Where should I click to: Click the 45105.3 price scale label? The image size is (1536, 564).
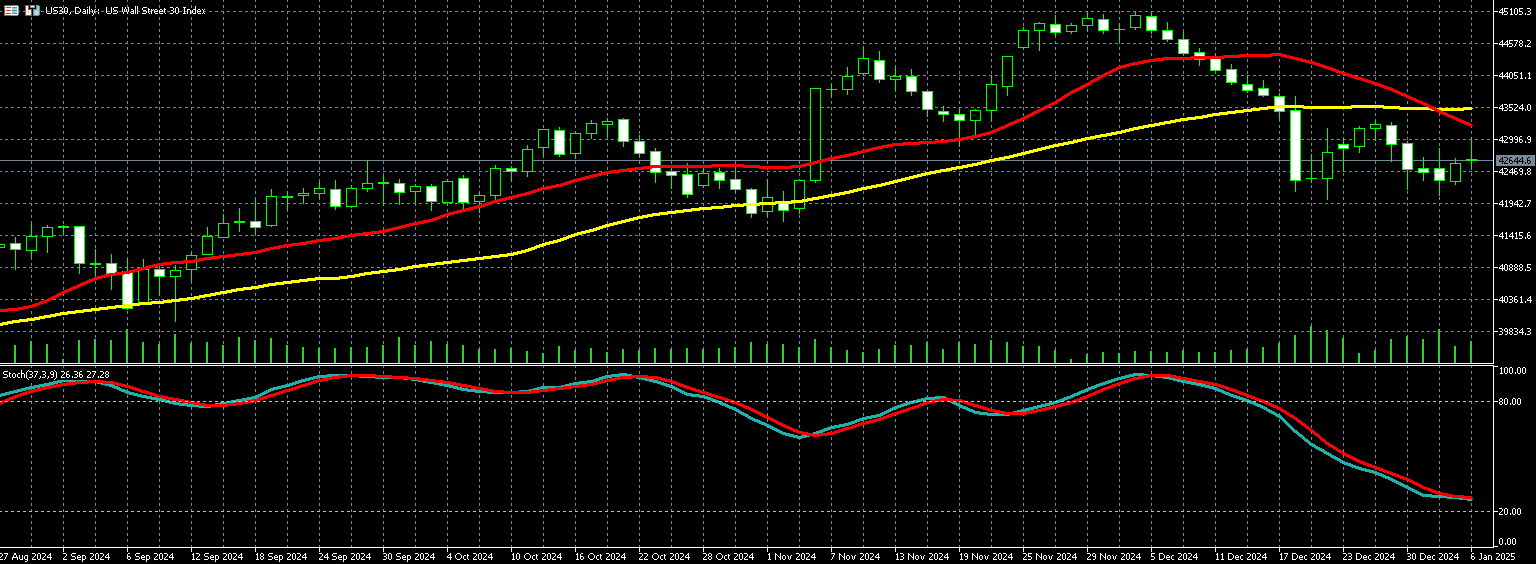(x=1514, y=12)
